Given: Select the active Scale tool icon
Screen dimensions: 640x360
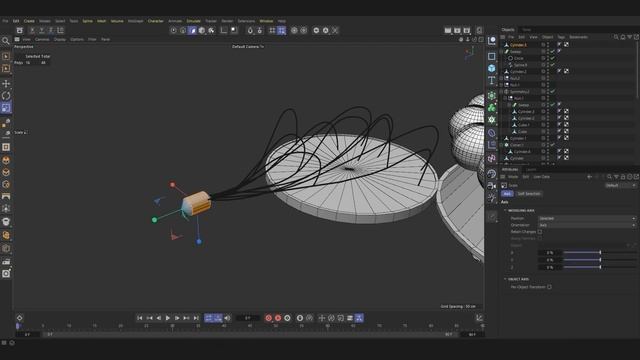Looking at the screenshot, I should [6, 108].
